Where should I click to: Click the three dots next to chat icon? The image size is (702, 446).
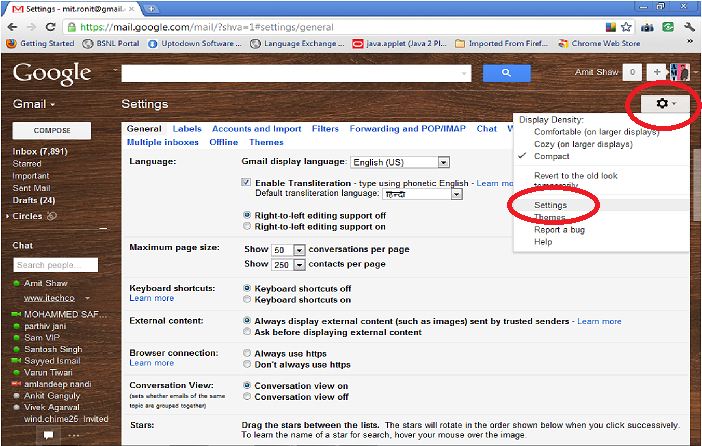point(74,435)
